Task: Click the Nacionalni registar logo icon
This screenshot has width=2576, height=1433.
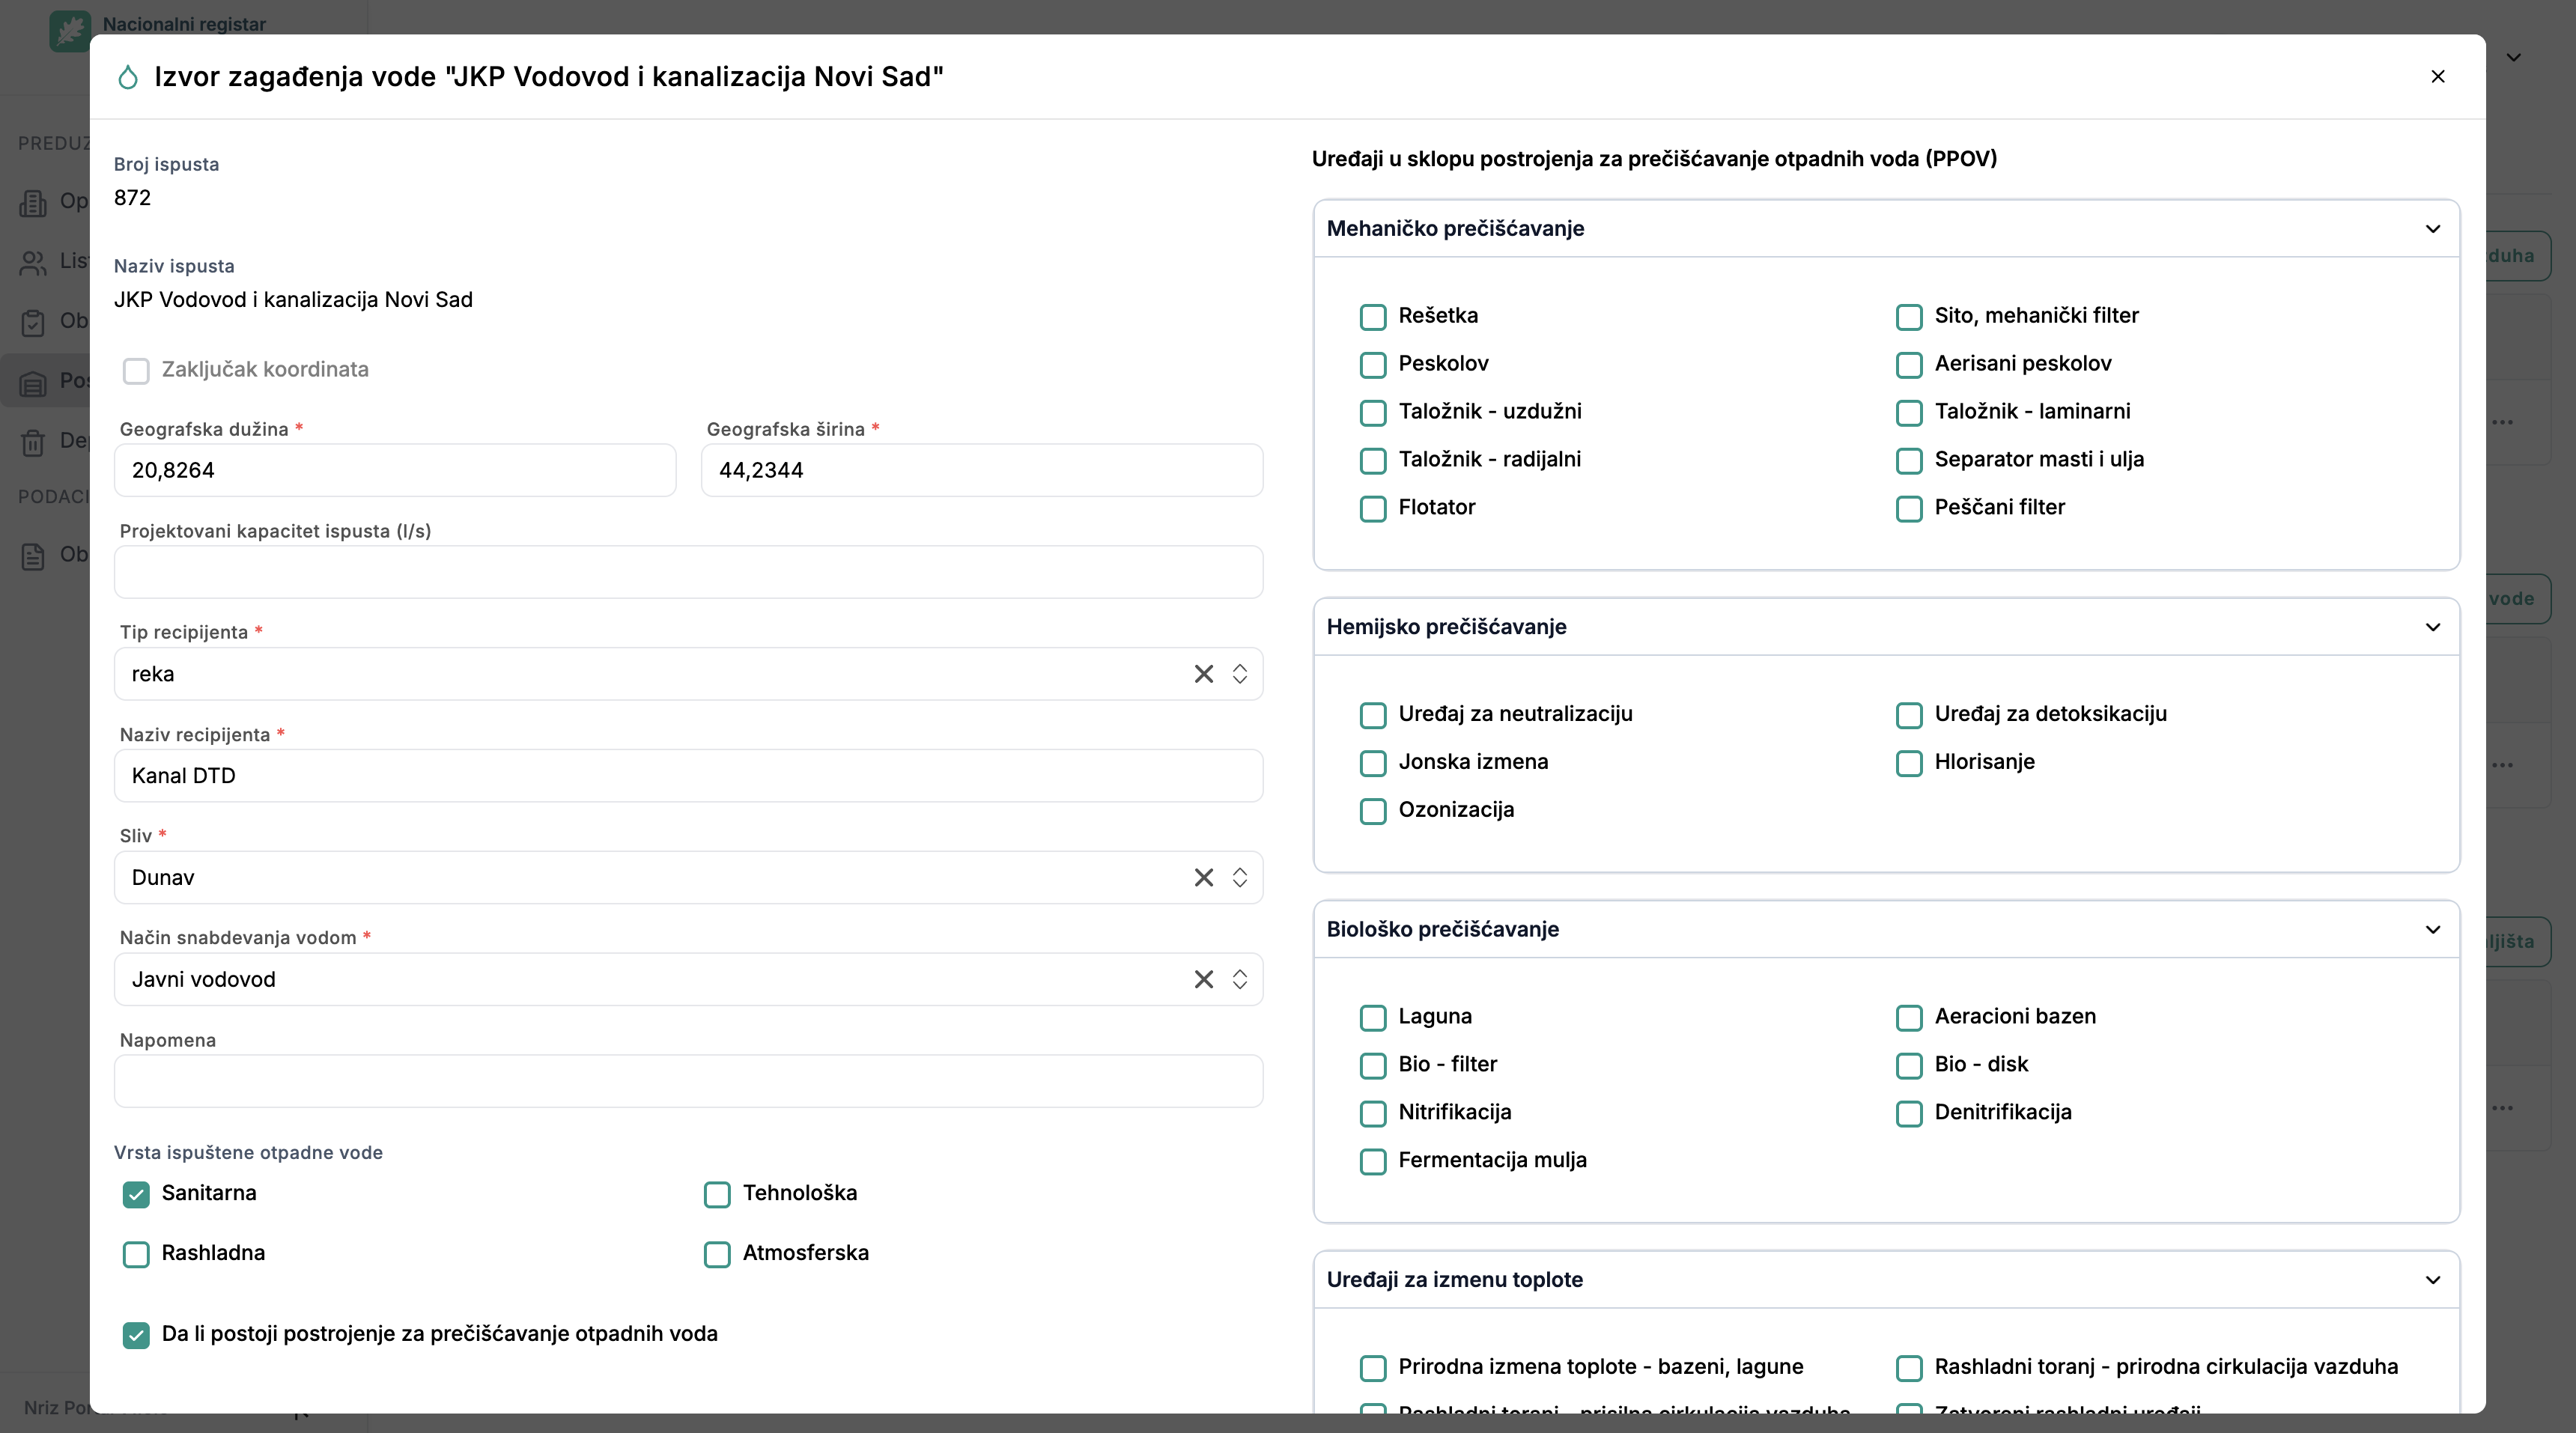Action: [x=70, y=30]
